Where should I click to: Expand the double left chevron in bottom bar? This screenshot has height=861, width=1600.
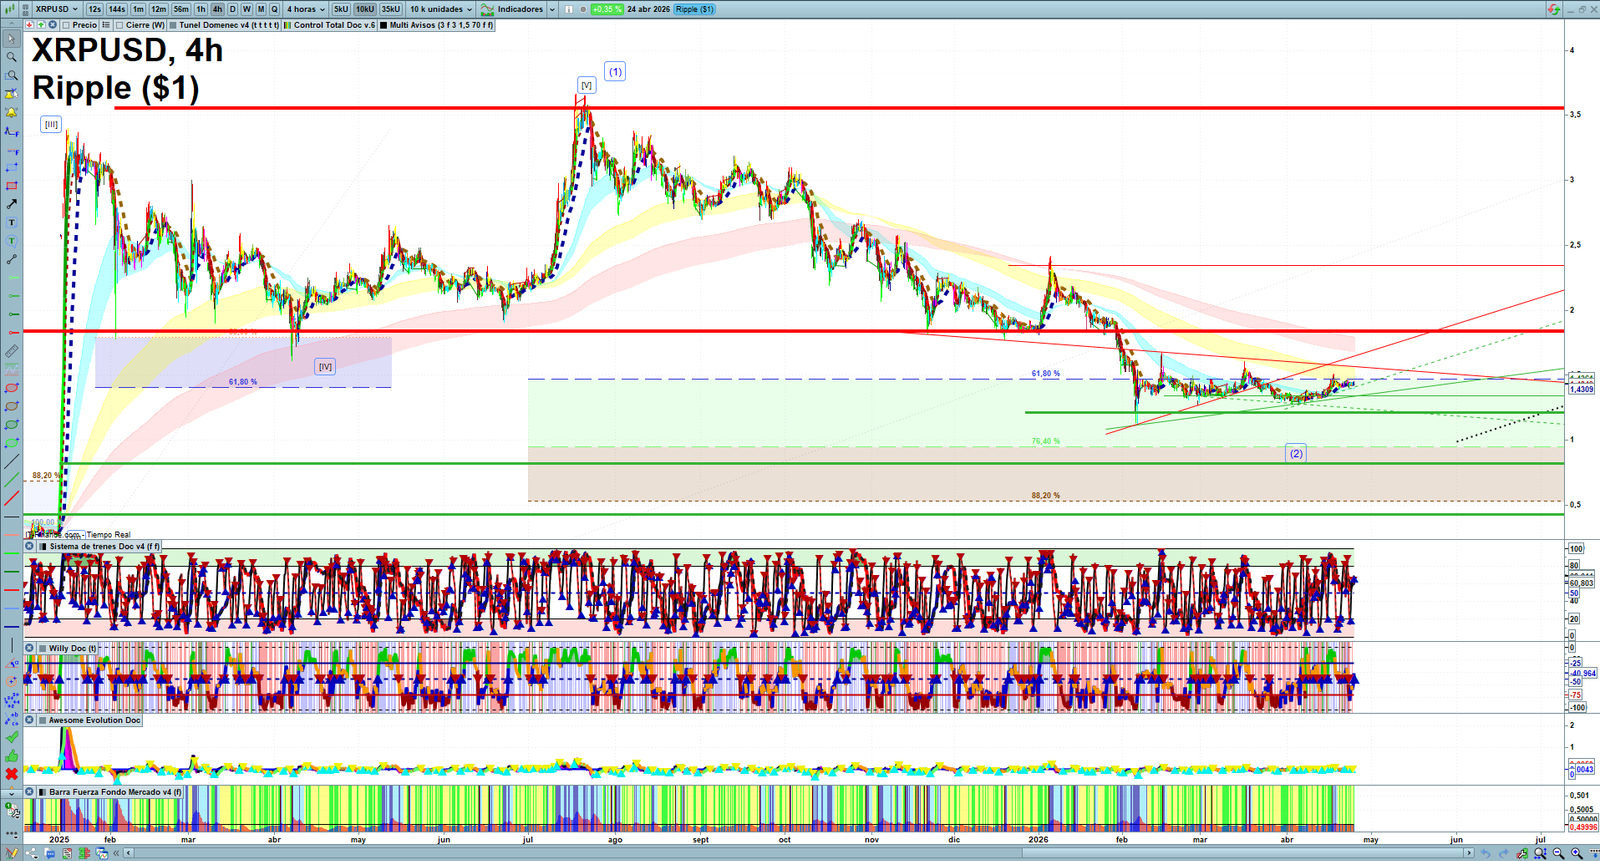tap(116, 853)
